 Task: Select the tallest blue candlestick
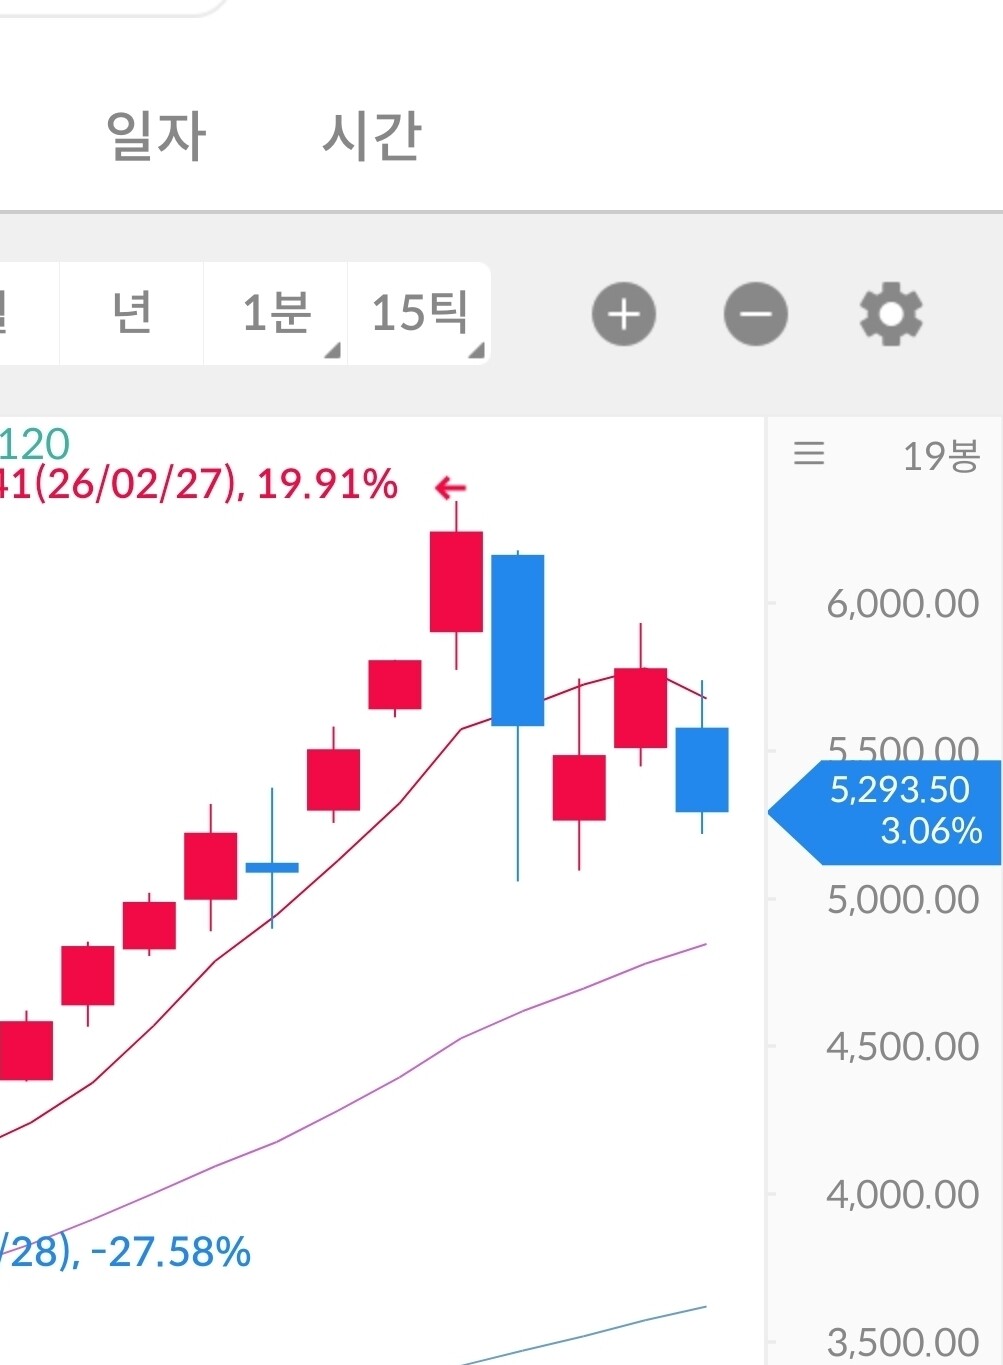[x=518, y=640]
